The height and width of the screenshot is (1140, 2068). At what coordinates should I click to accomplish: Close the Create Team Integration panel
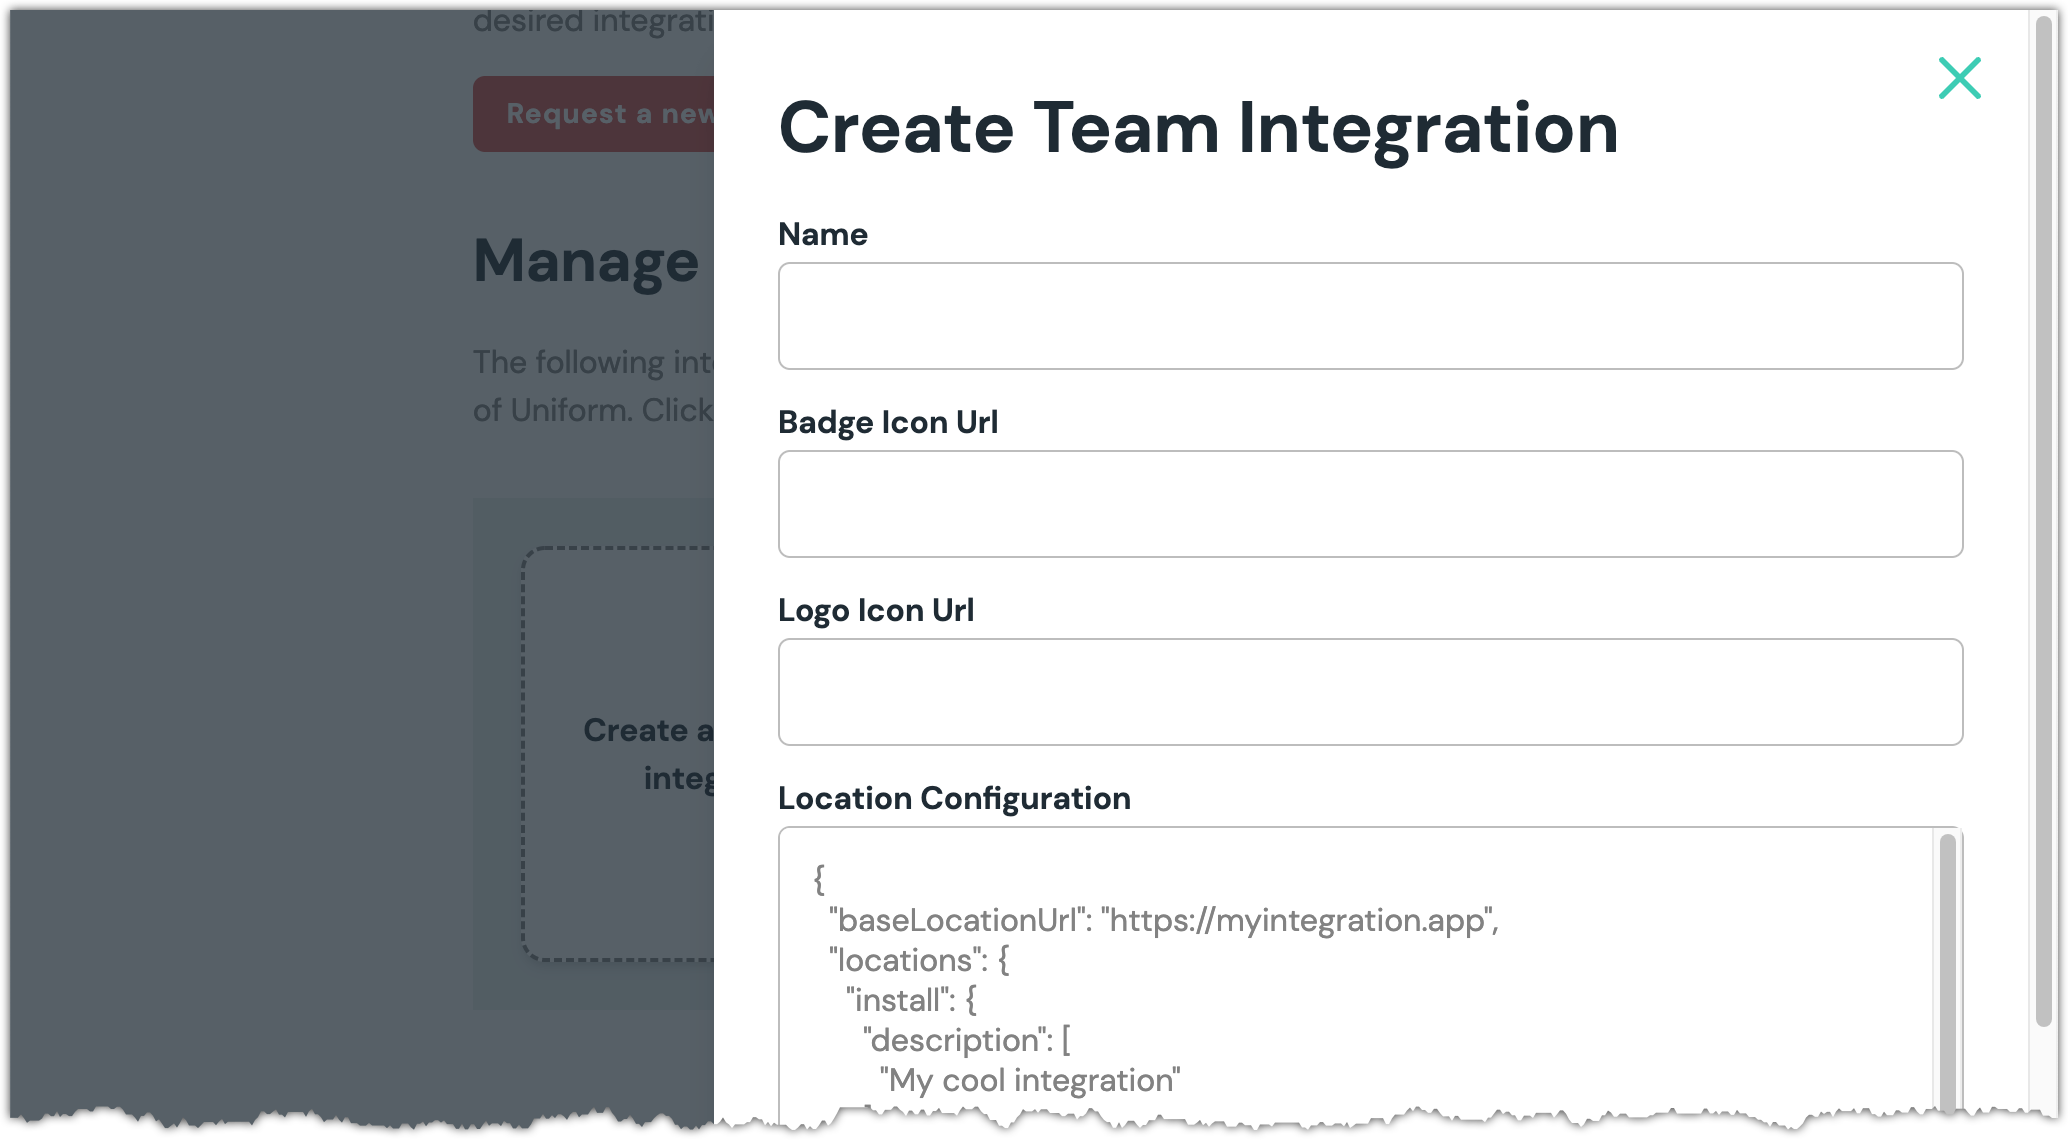pyautogui.click(x=1959, y=78)
